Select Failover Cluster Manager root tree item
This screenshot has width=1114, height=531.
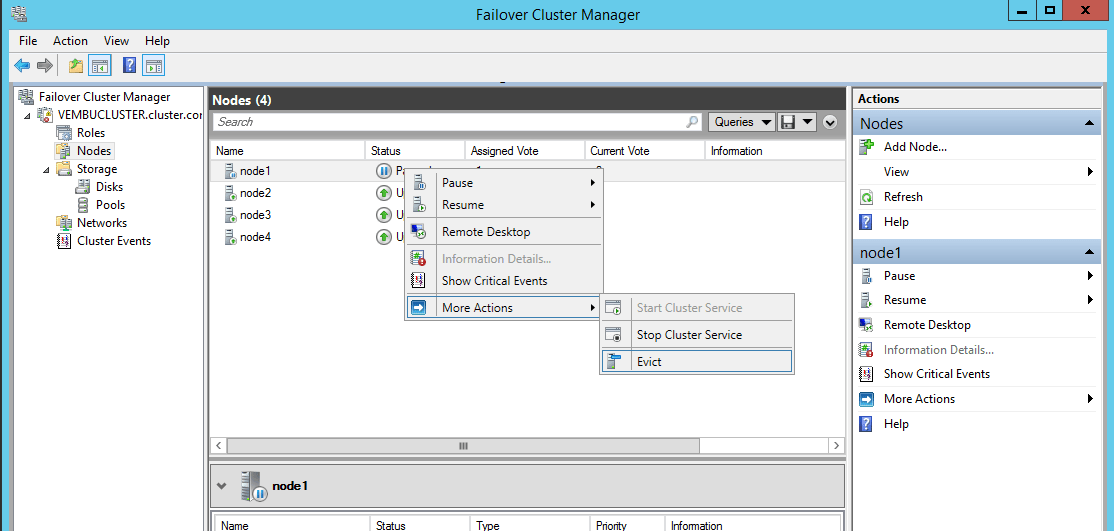tap(104, 97)
